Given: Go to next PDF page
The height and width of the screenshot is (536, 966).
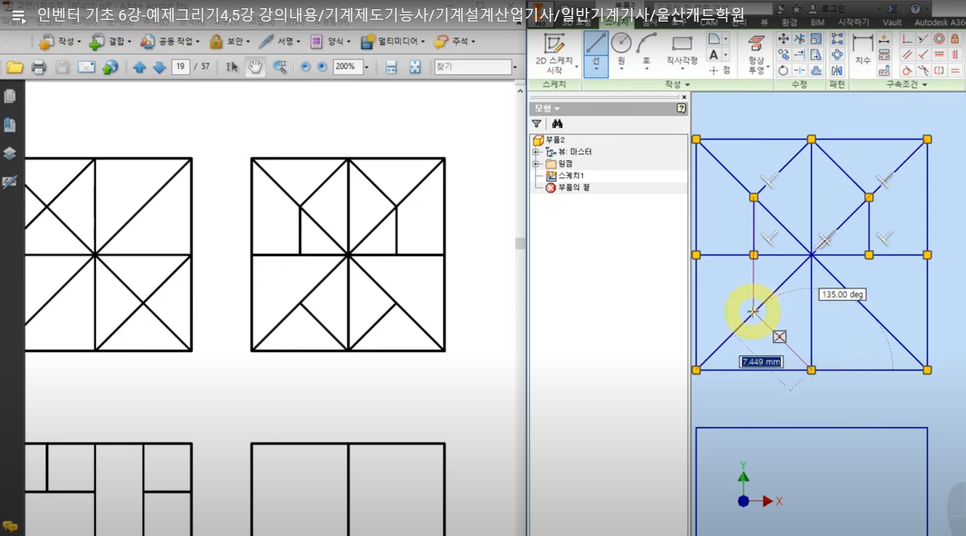Looking at the screenshot, I should [159, 67].
